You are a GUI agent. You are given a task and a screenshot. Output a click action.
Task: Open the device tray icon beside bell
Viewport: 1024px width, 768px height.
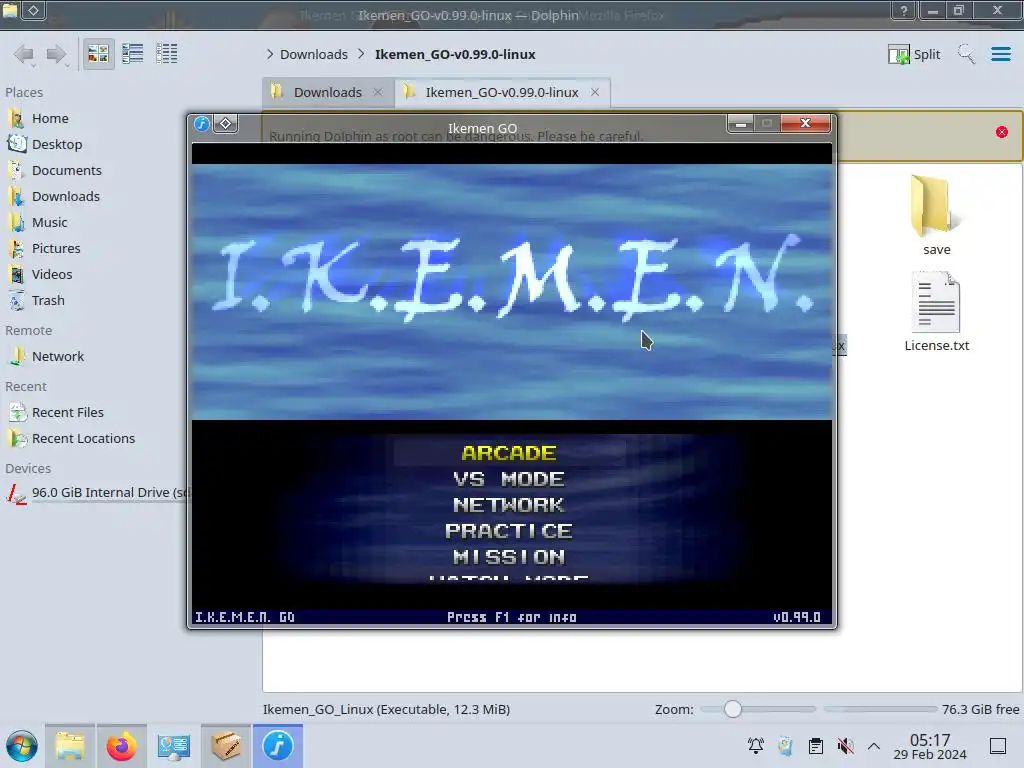[786, 746]
